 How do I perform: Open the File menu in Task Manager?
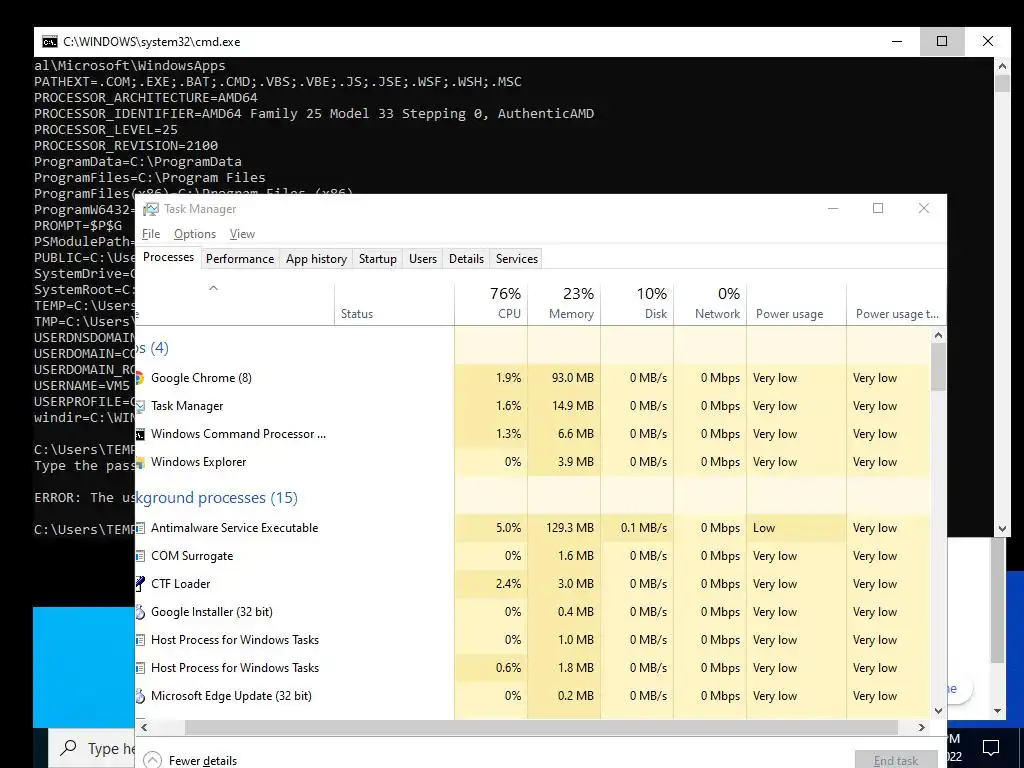click(151, 234)
